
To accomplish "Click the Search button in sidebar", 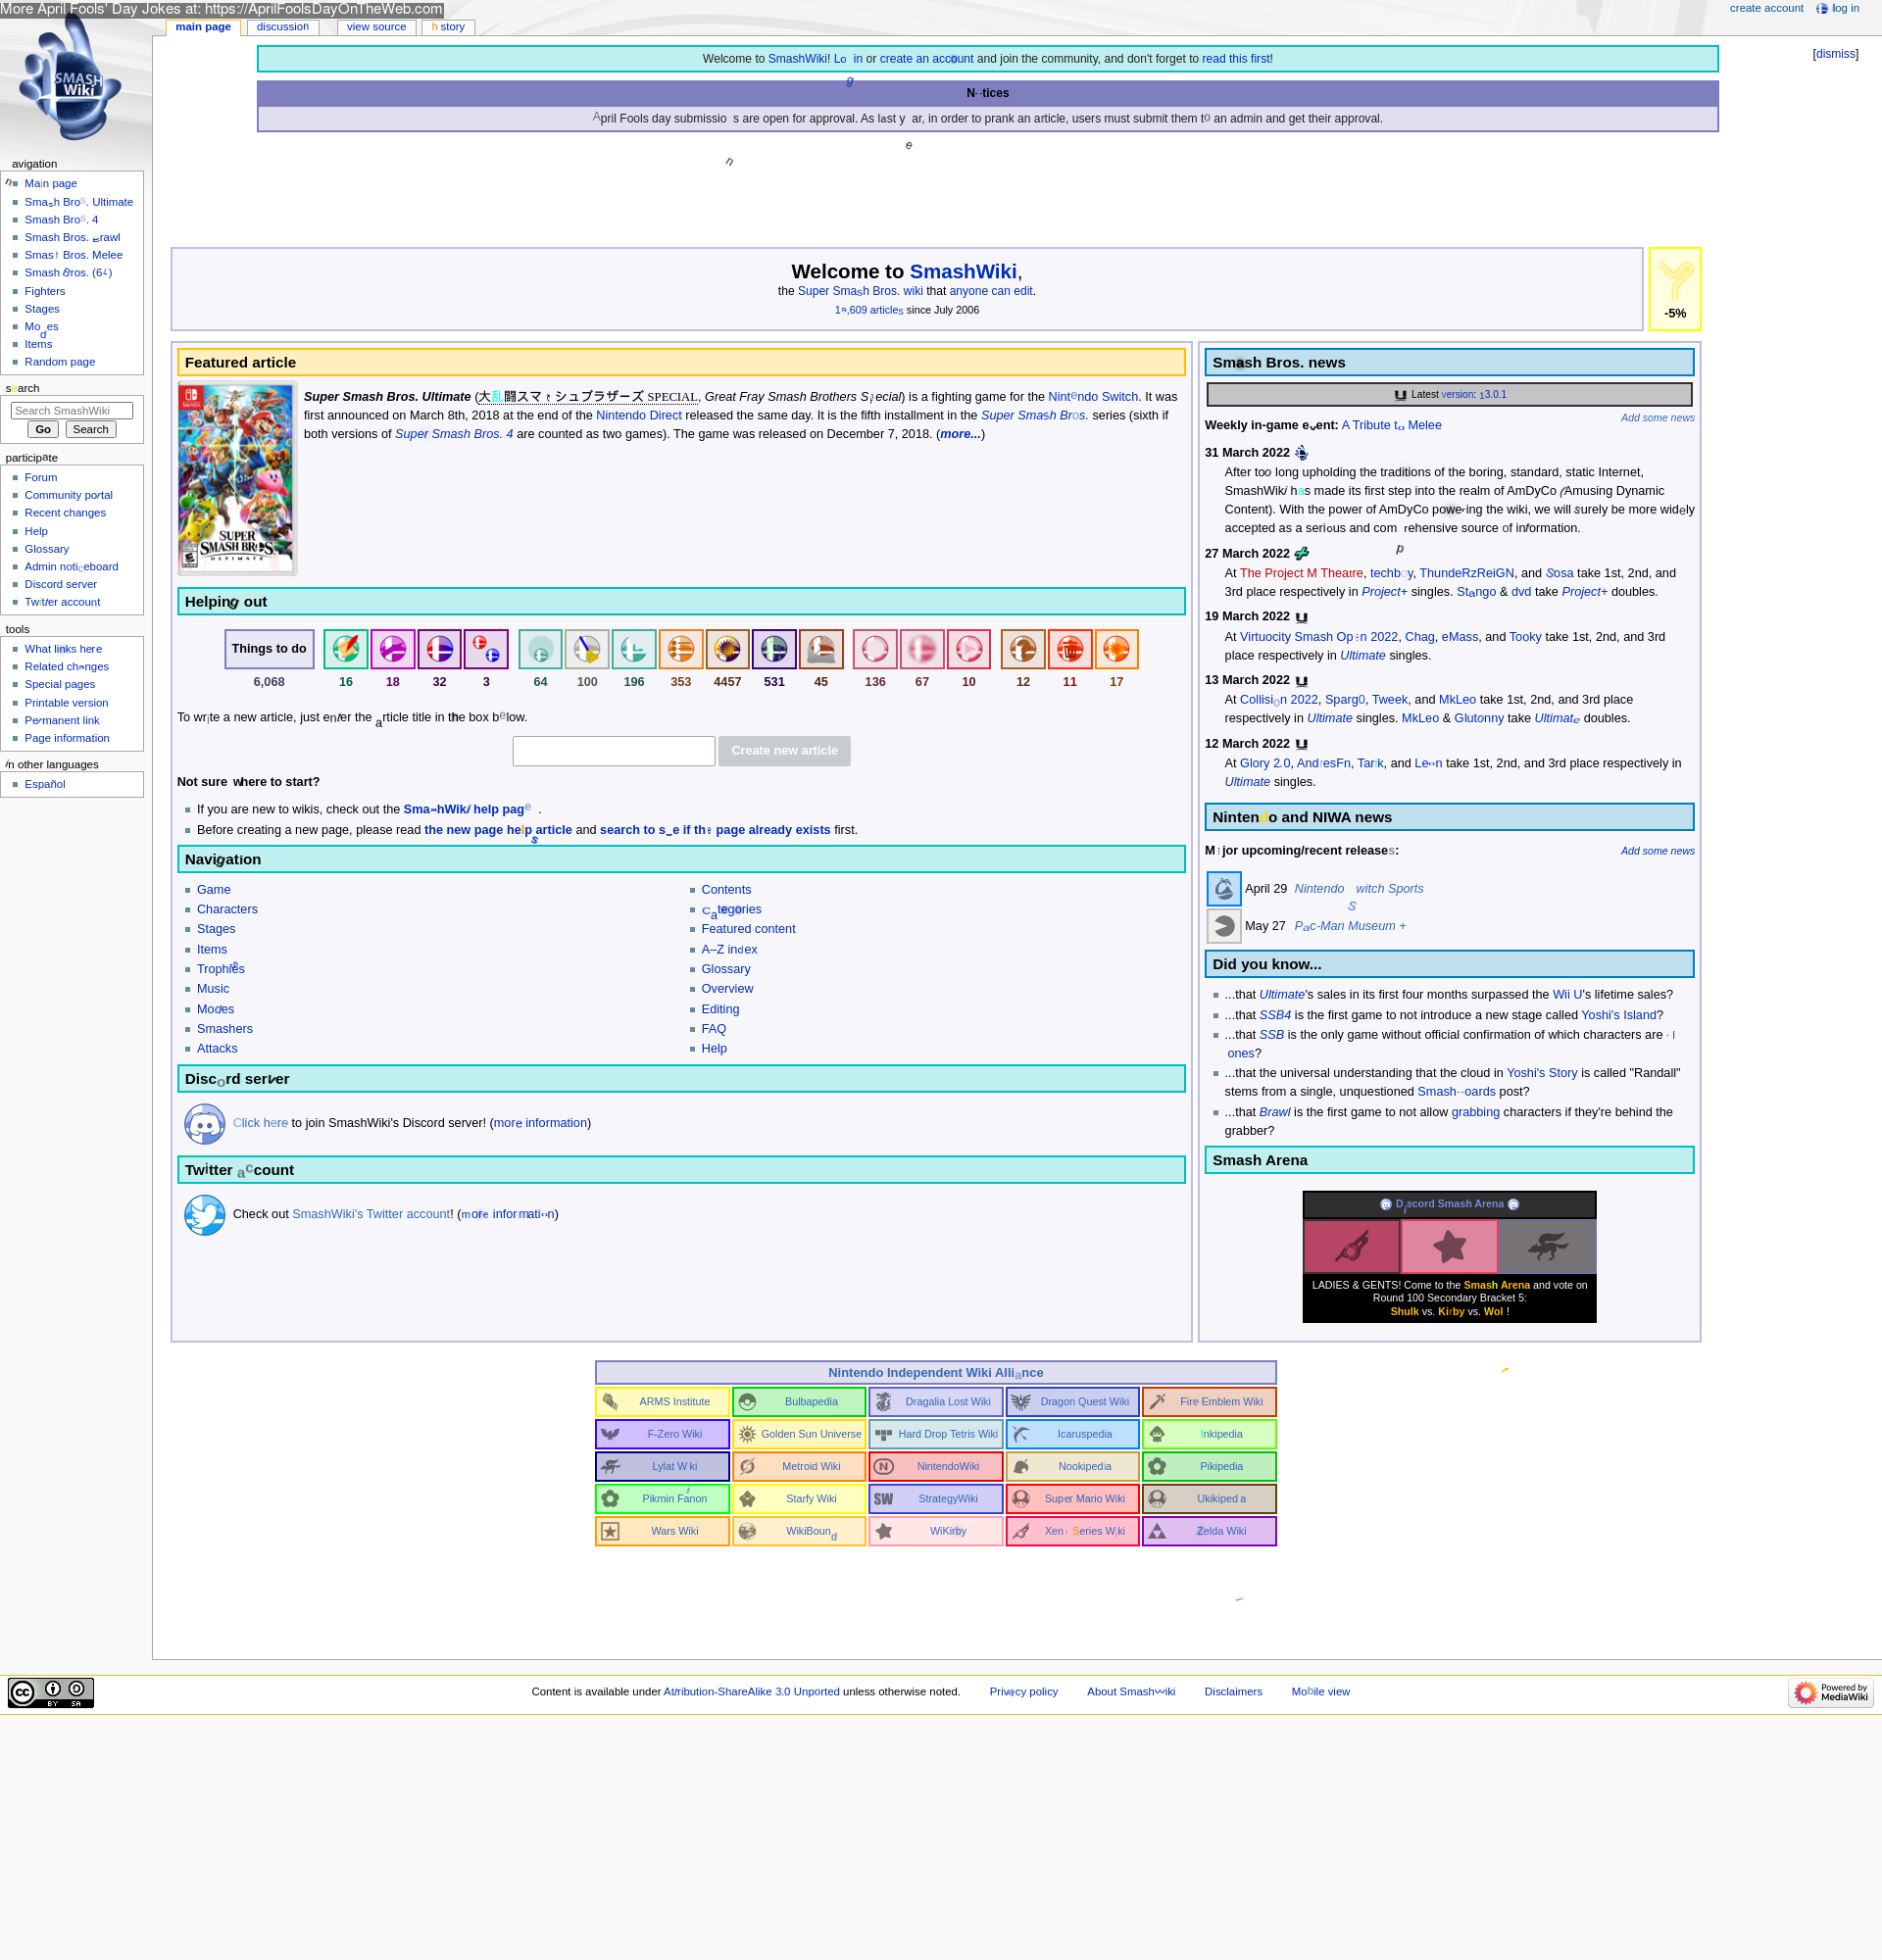I will click(x=91, y=429).
